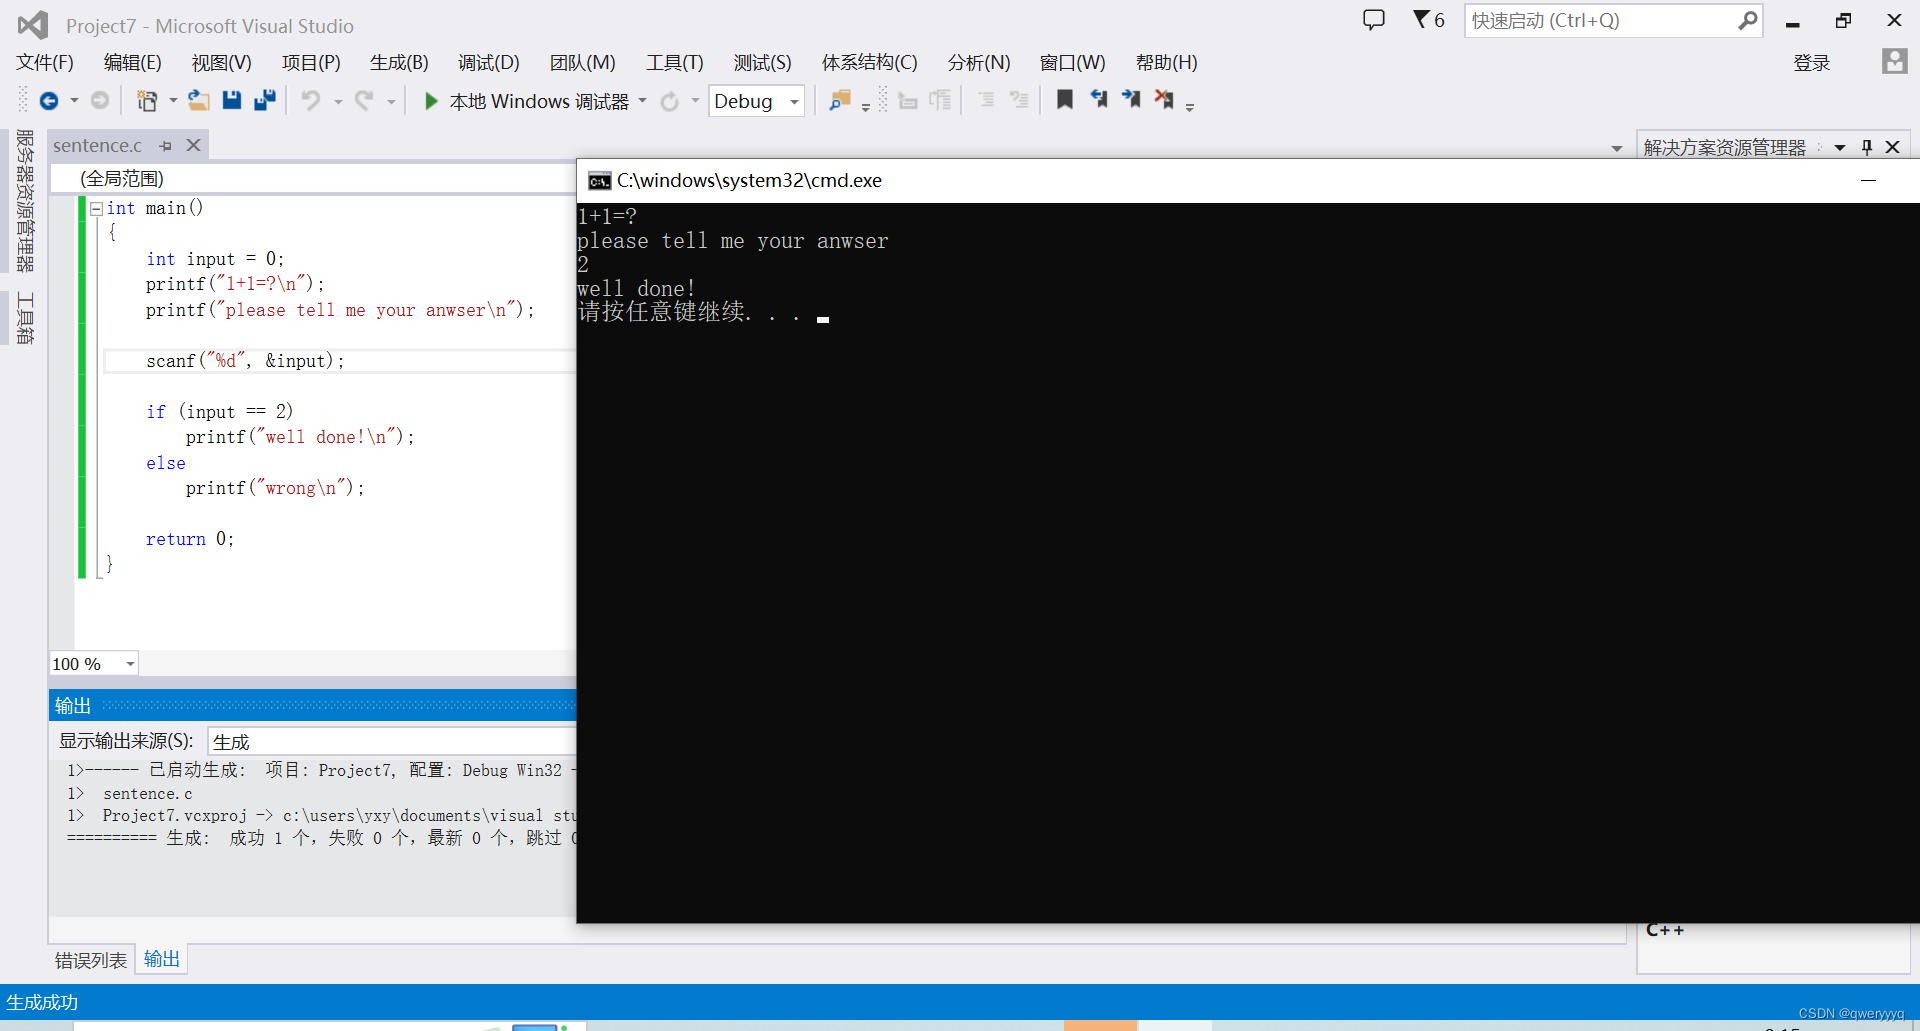1920x1031 pixels.
Task: Open the 团队(M) team menu
Action: click(x=583, y=63)
